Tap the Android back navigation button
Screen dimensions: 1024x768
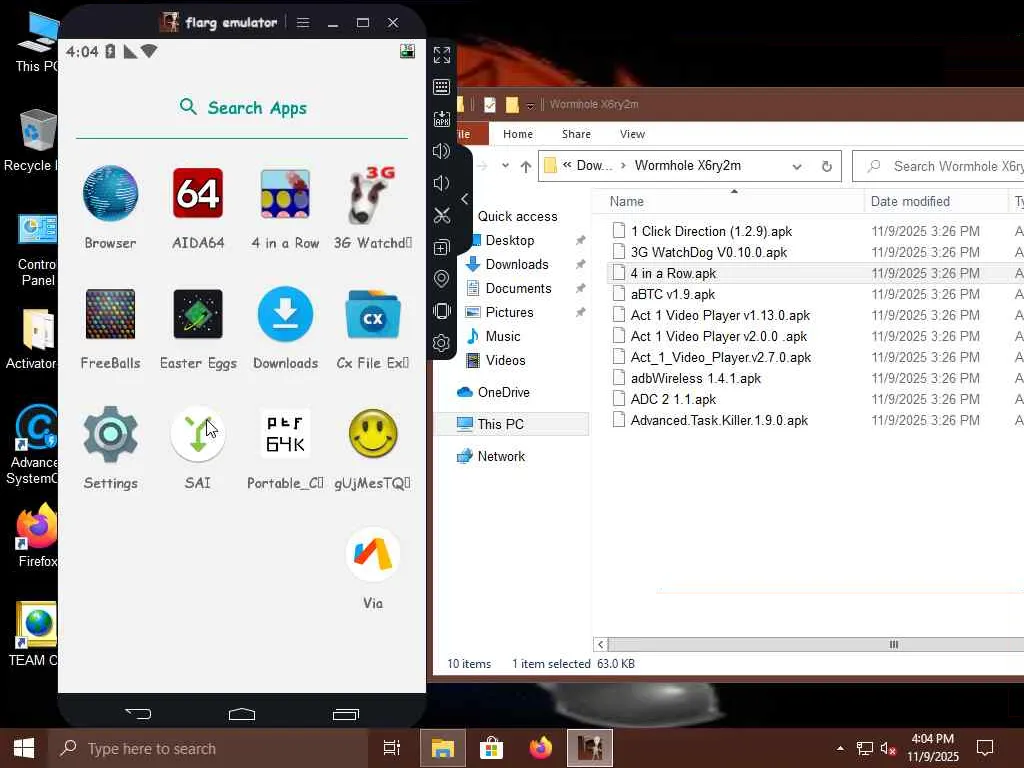tap(138, 714)
